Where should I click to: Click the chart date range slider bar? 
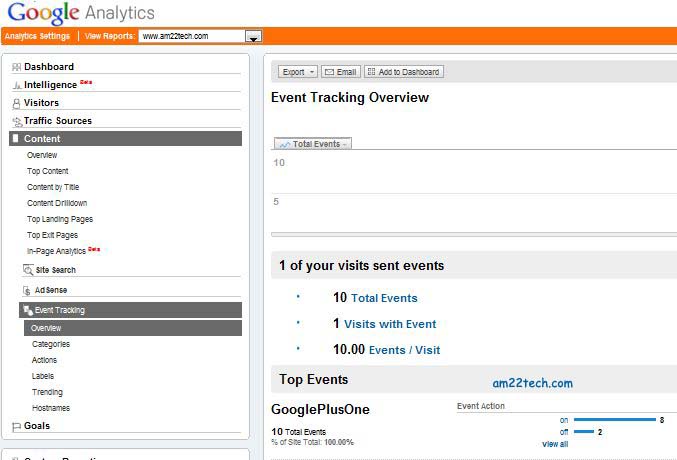[474, 235]
